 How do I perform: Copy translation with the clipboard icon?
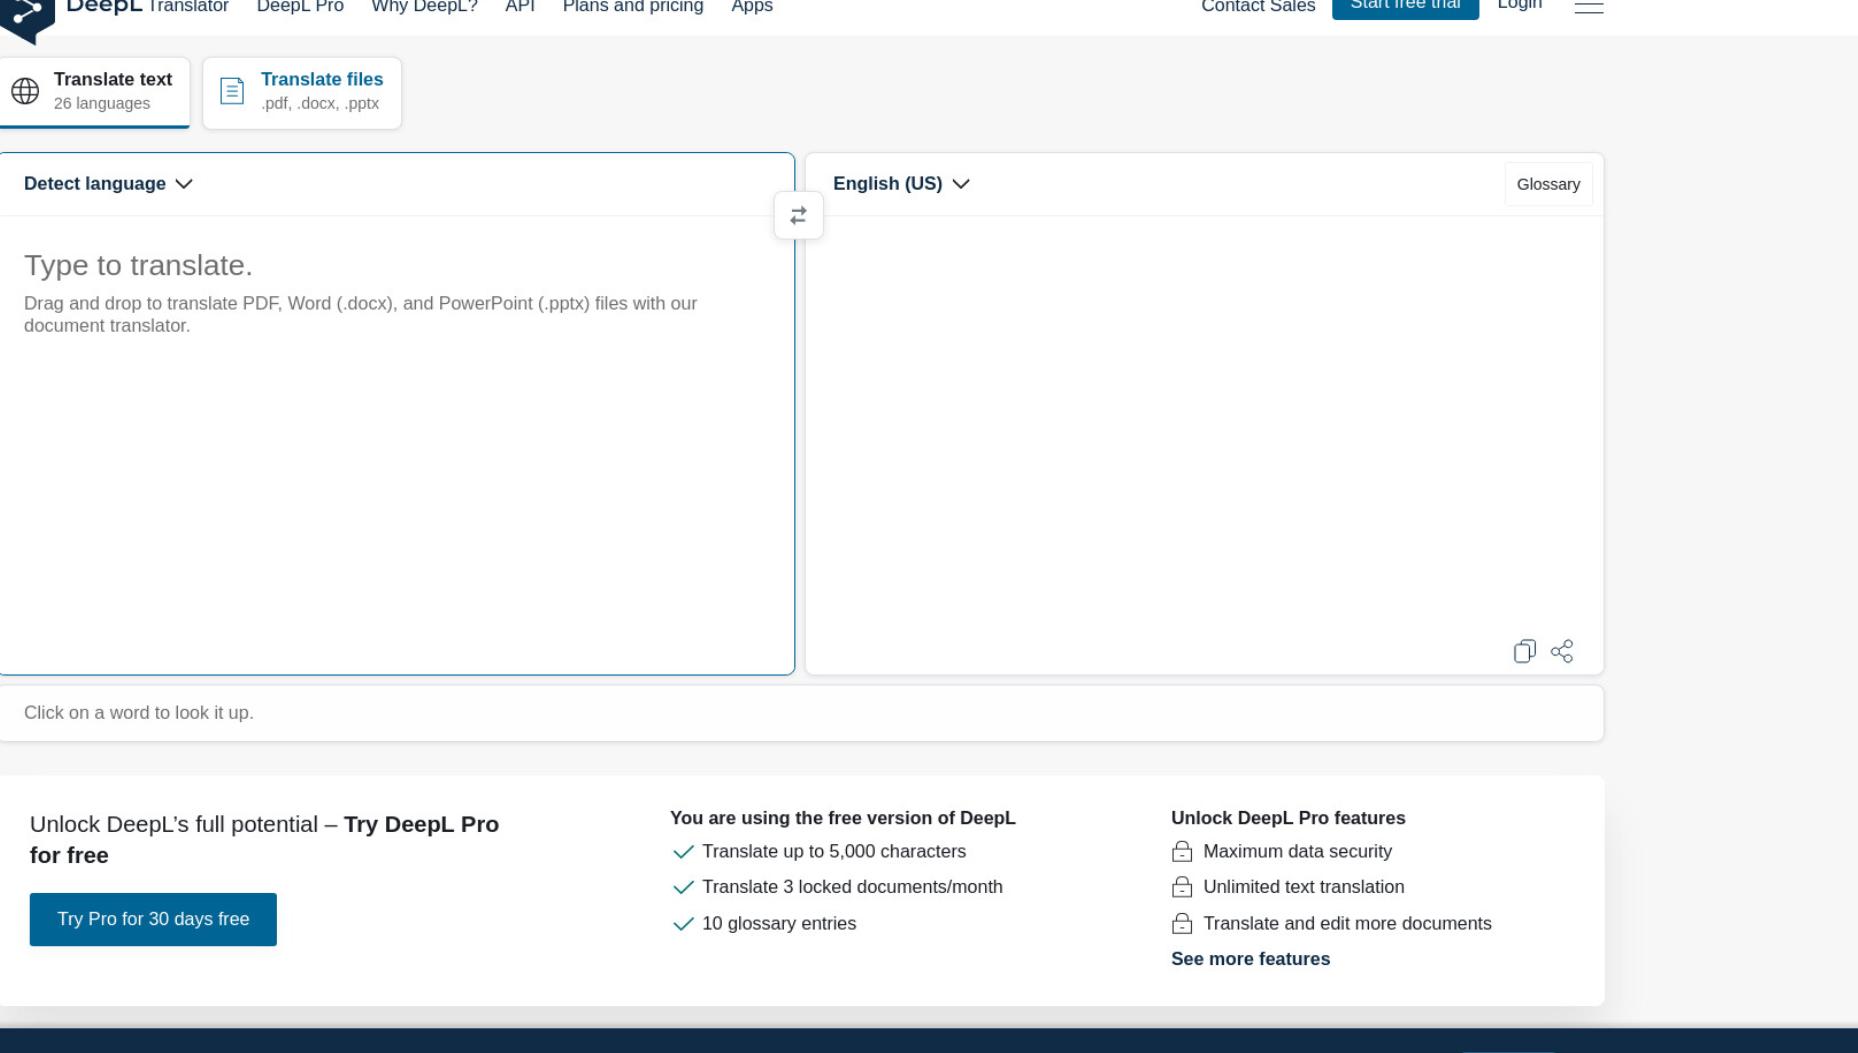[1524, 651]
